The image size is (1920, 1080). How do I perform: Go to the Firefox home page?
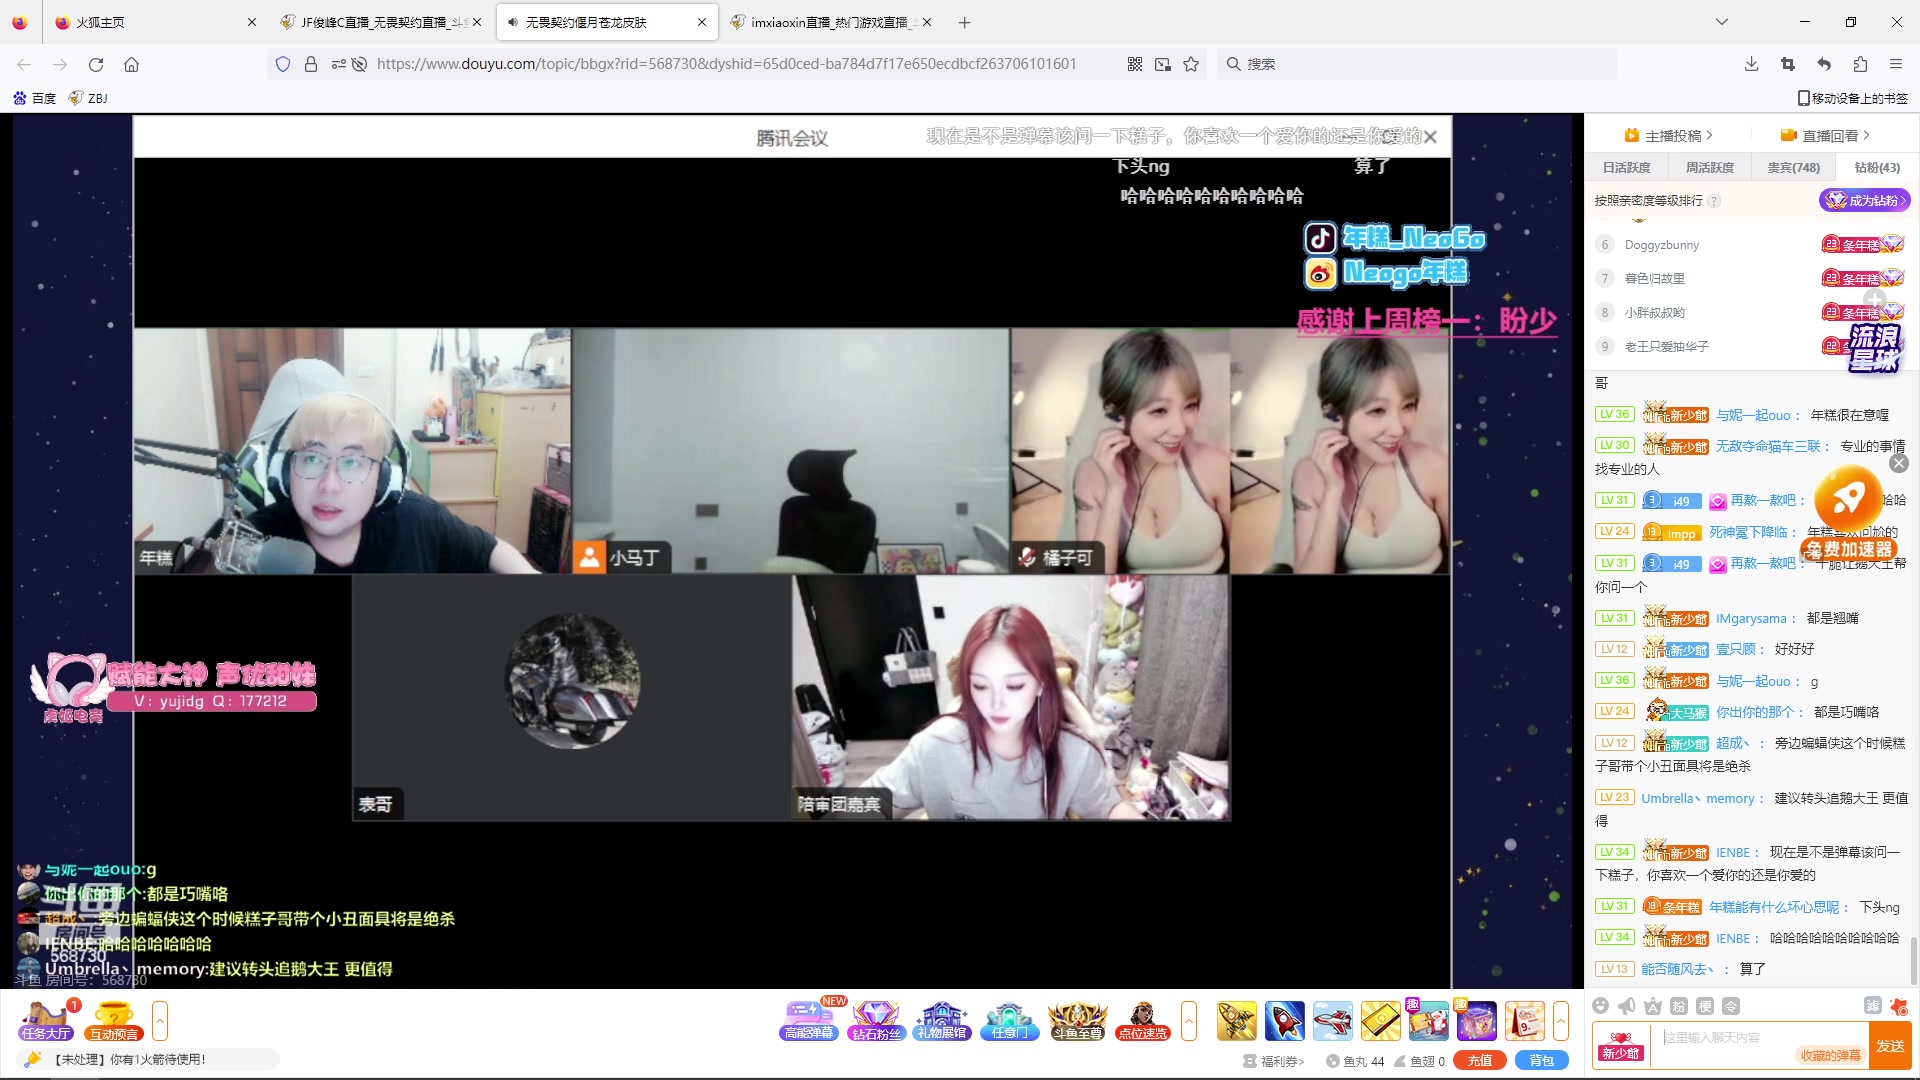pos(131,64)
